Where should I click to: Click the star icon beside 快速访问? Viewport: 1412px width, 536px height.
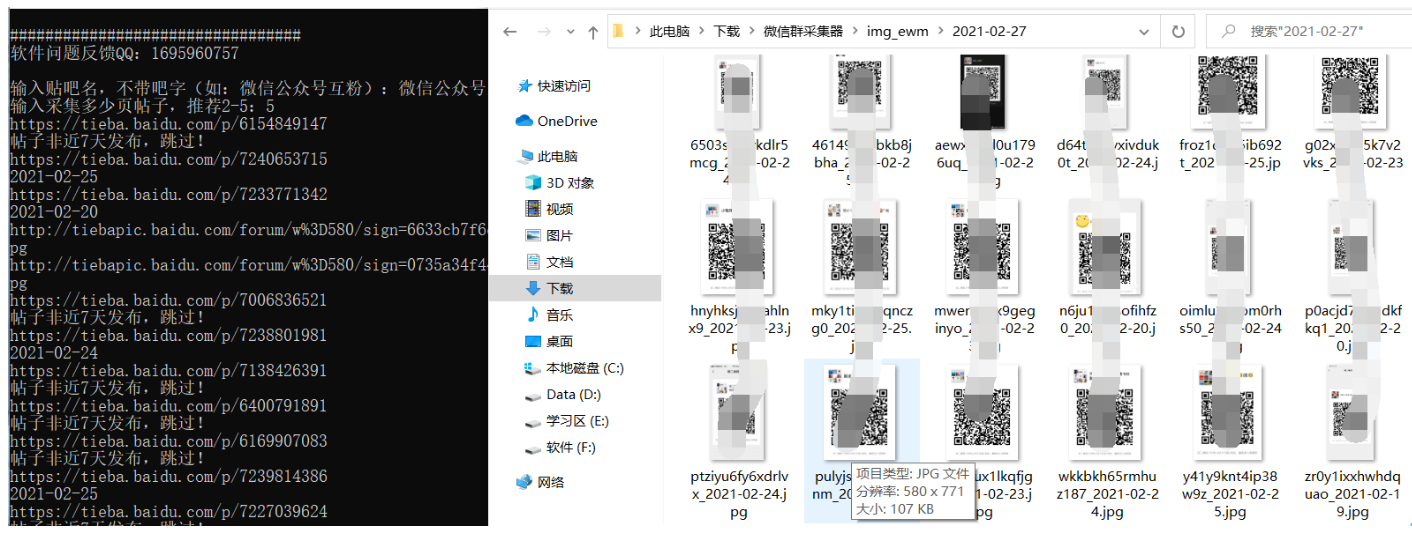524,86
